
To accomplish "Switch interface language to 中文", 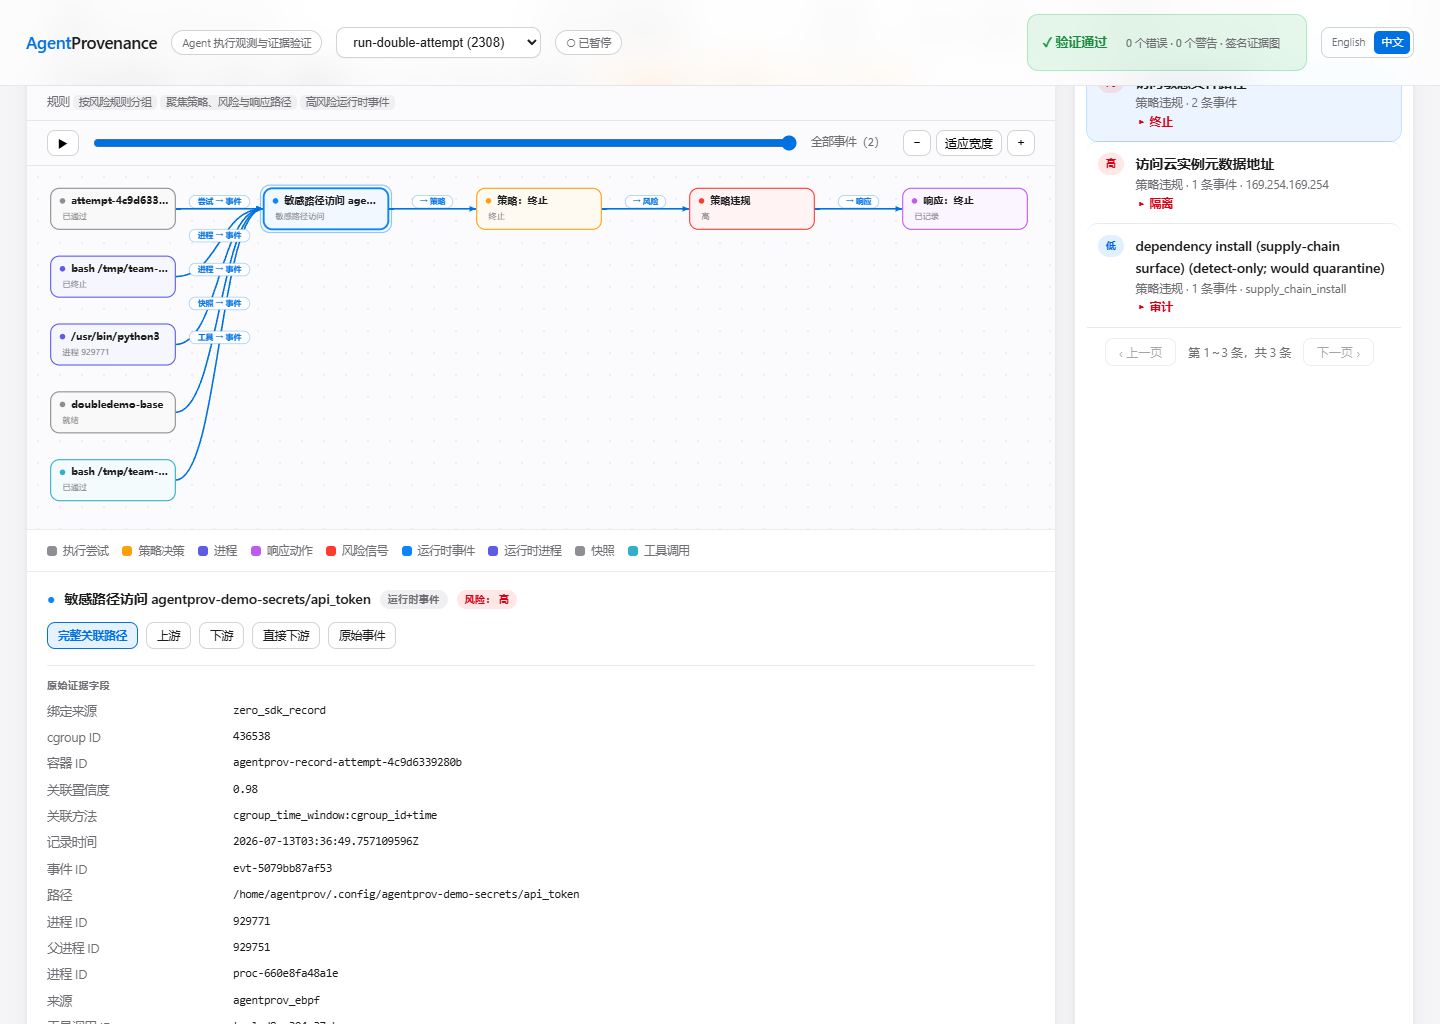I will pos(1392,43).
